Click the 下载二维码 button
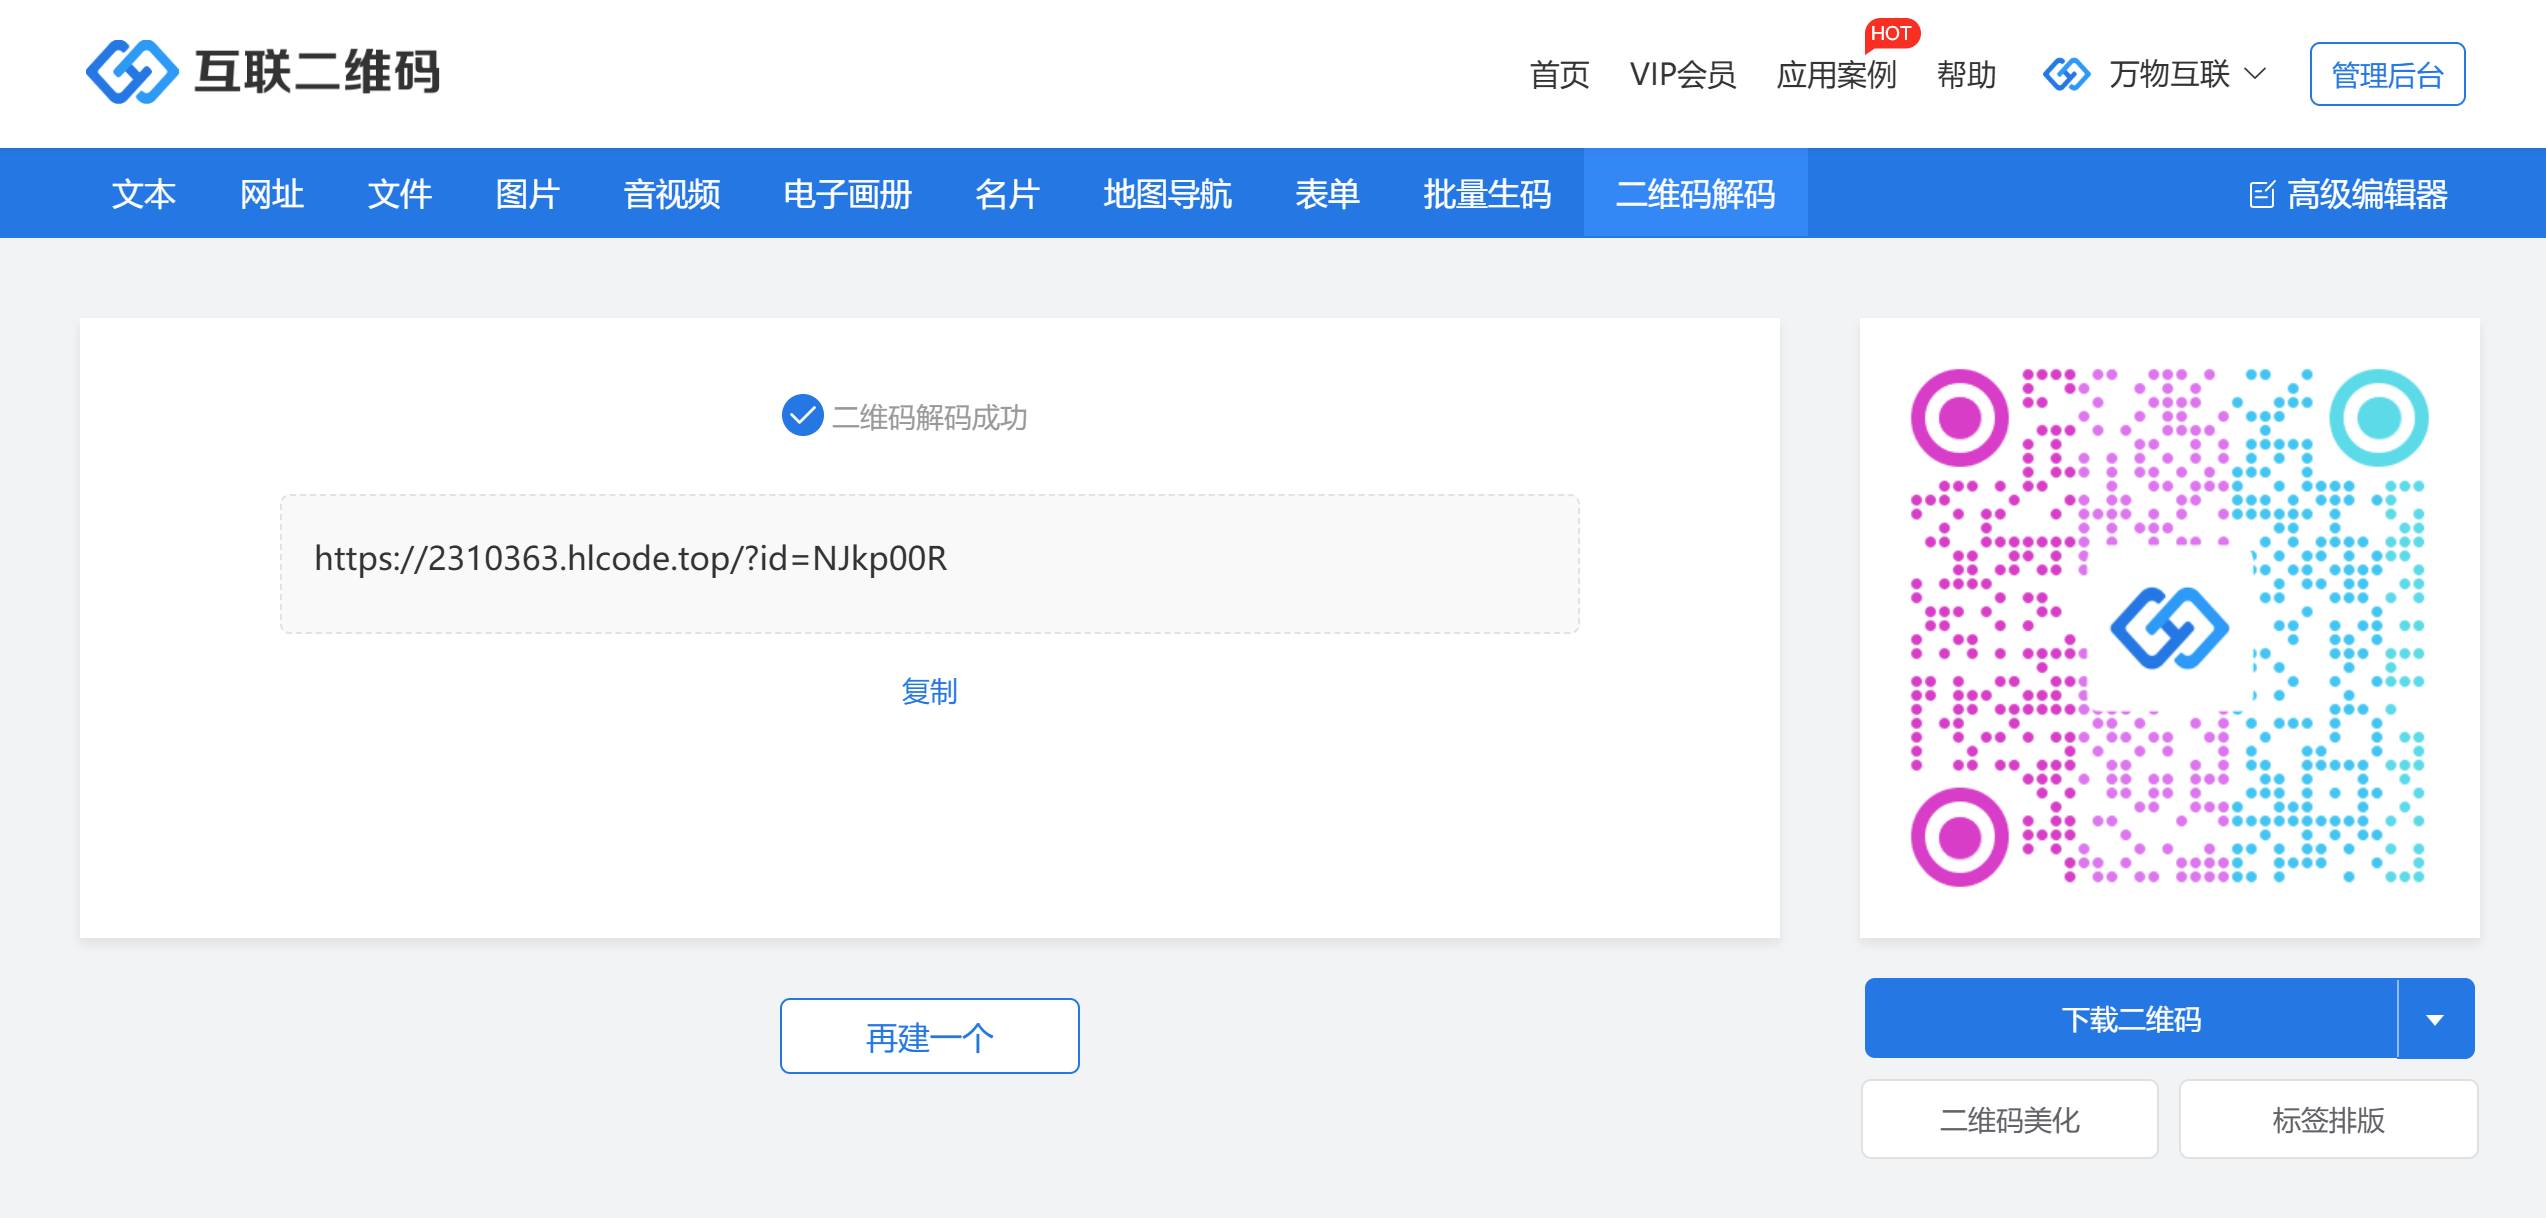 point(2131,1019)
